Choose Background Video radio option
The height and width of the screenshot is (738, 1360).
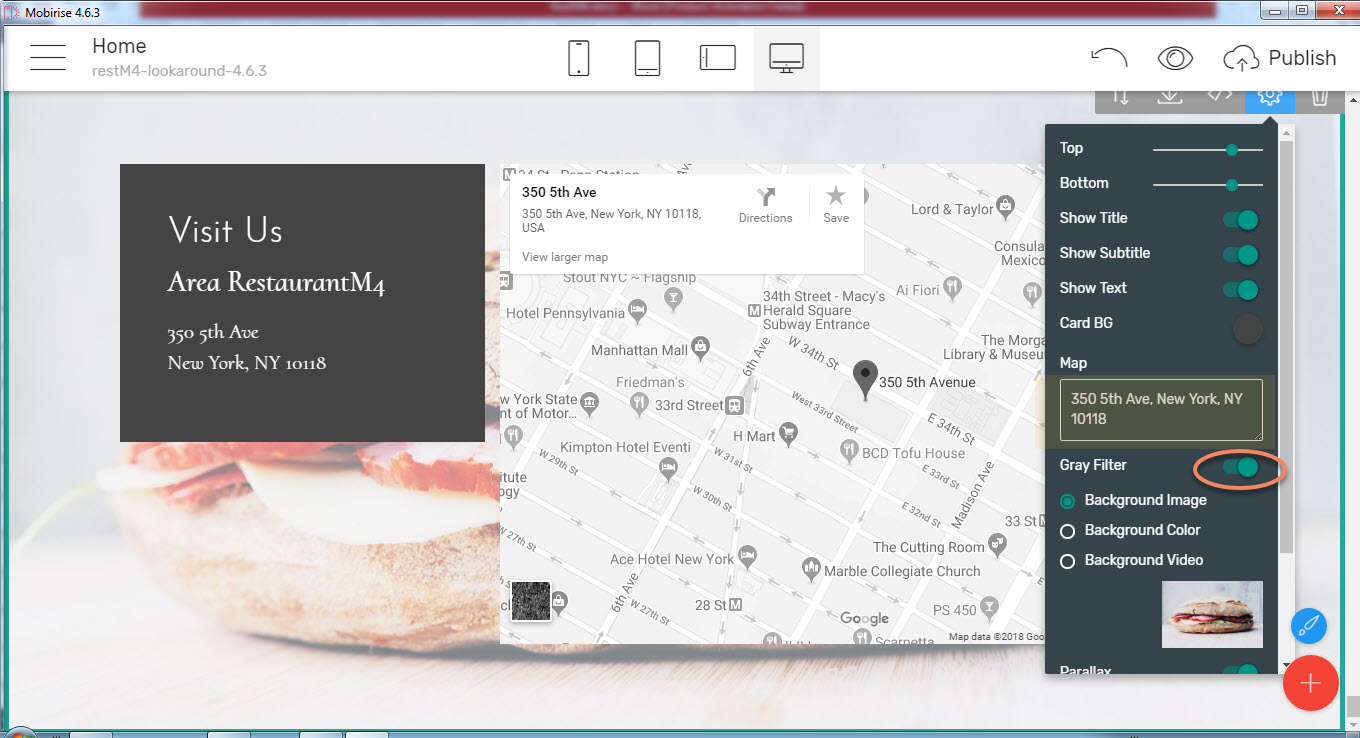(x=1067, y=561)
